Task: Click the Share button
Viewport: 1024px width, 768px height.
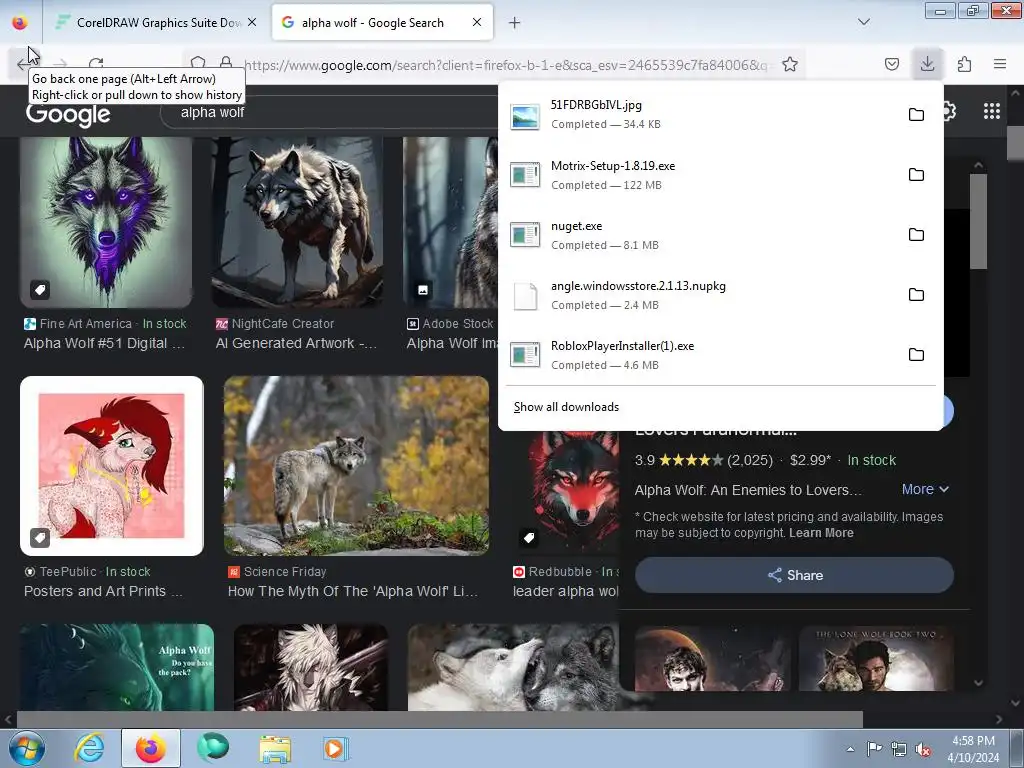Action: [x=794, y=575]
